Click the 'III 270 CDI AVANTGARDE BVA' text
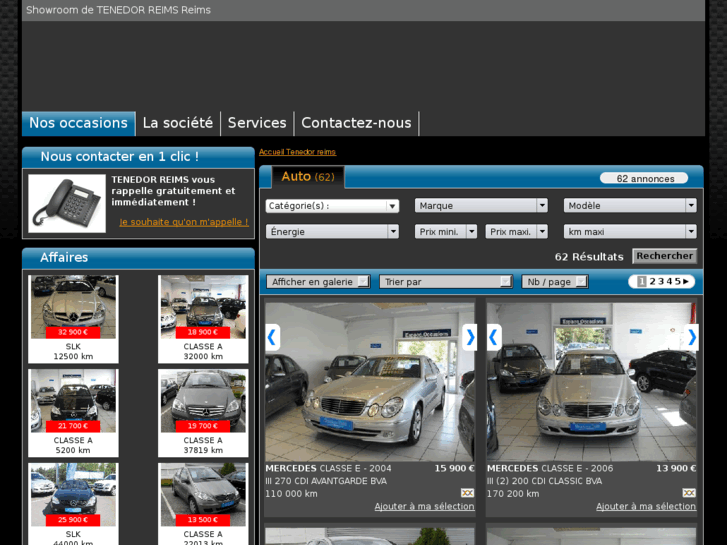Viewport: 727px width, 545px height. 326,481
